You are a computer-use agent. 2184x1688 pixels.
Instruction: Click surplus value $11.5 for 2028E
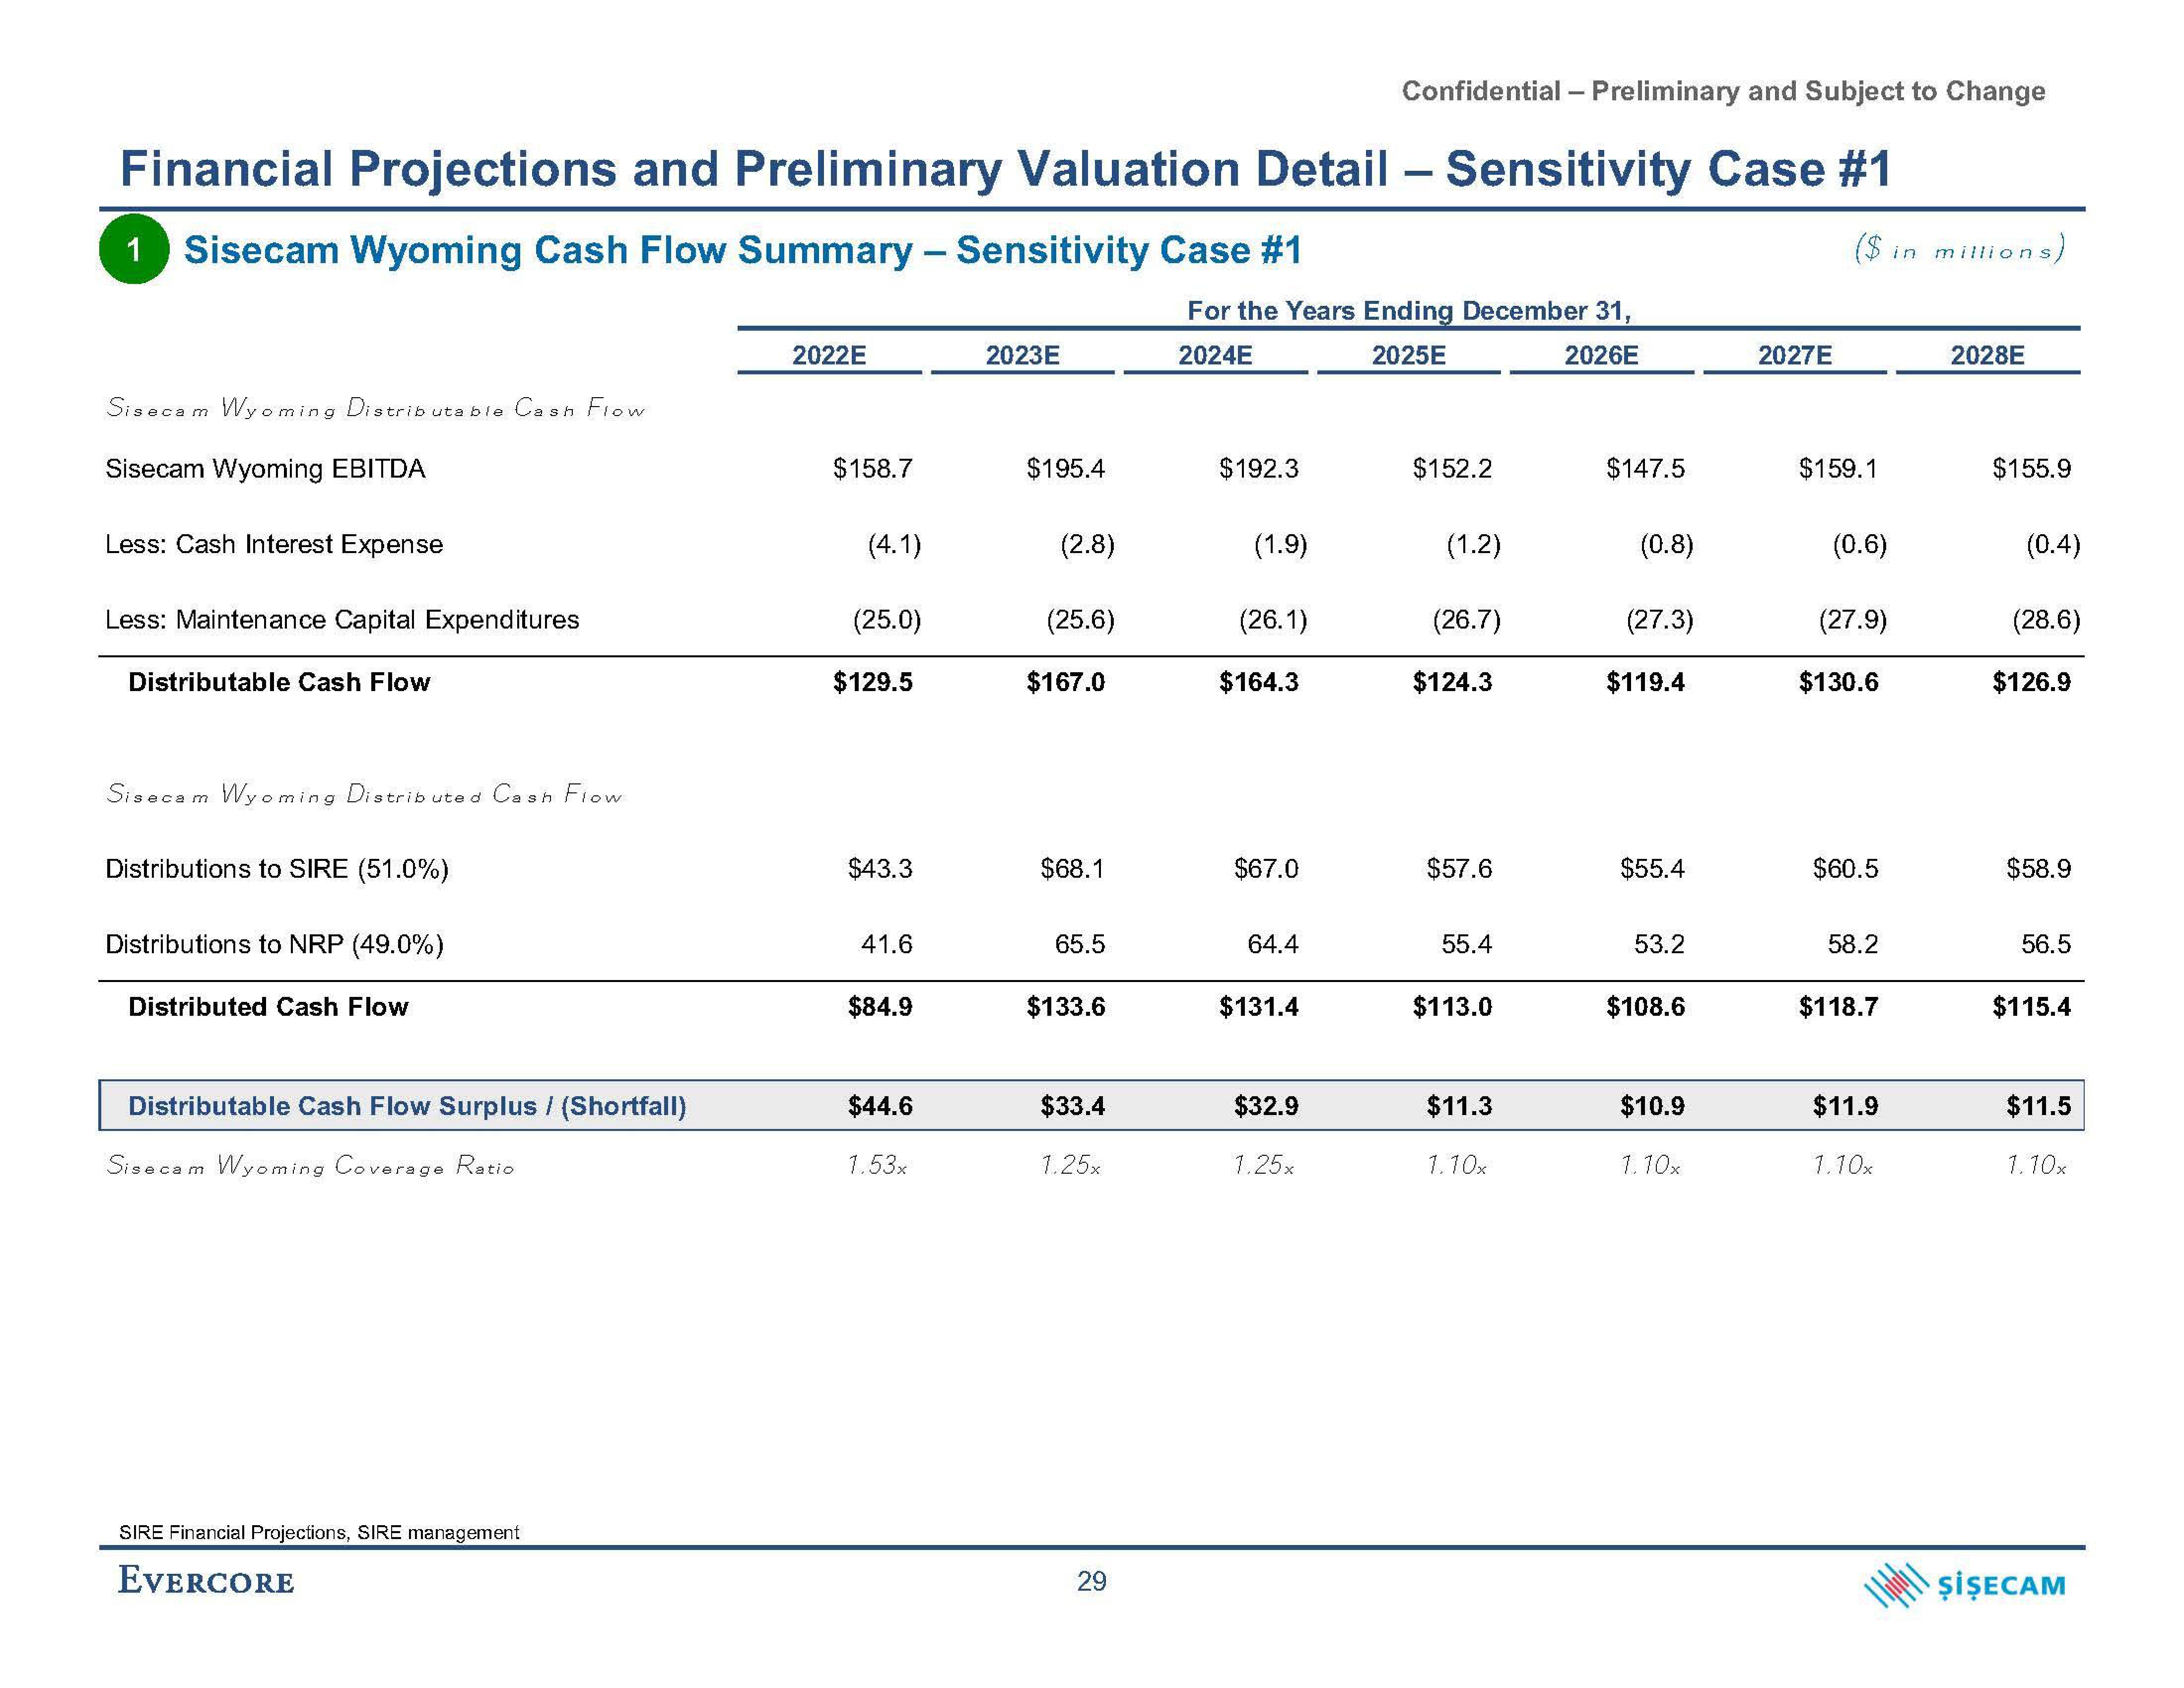pyautogui.click(x=2039, y=1106)
